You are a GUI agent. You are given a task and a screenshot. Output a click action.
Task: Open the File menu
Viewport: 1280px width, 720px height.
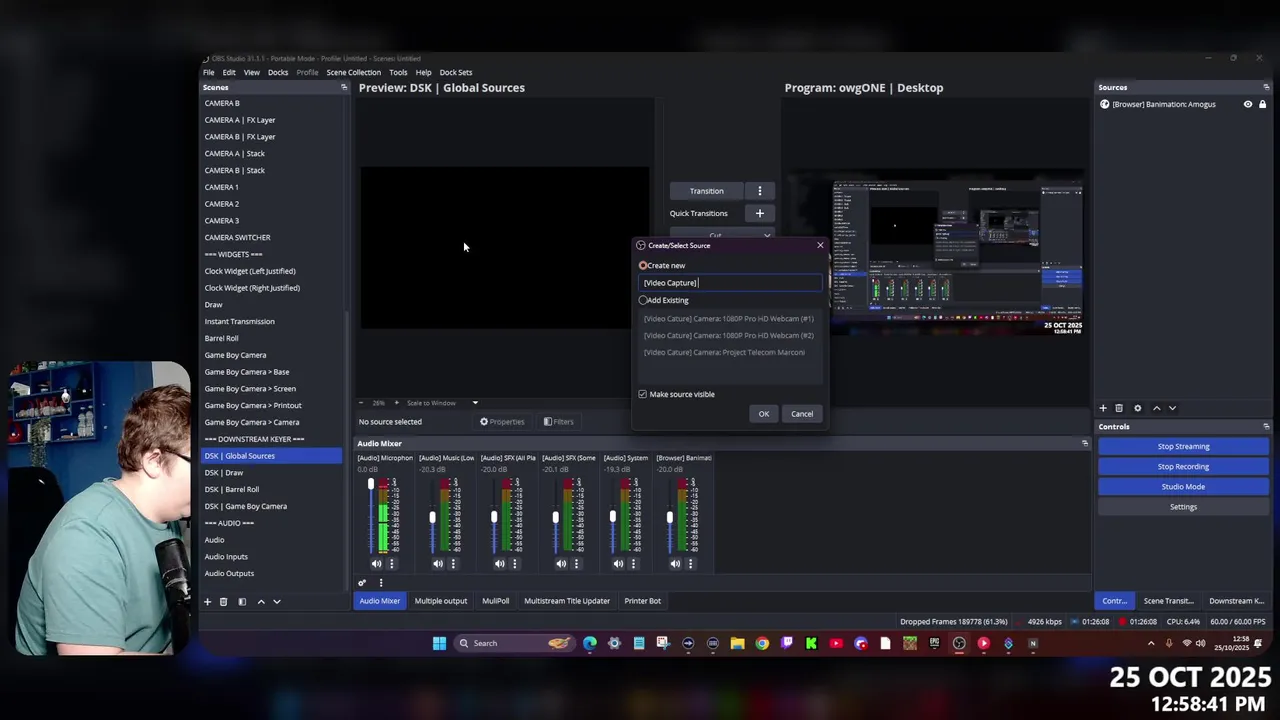click(x=209, y=72)
